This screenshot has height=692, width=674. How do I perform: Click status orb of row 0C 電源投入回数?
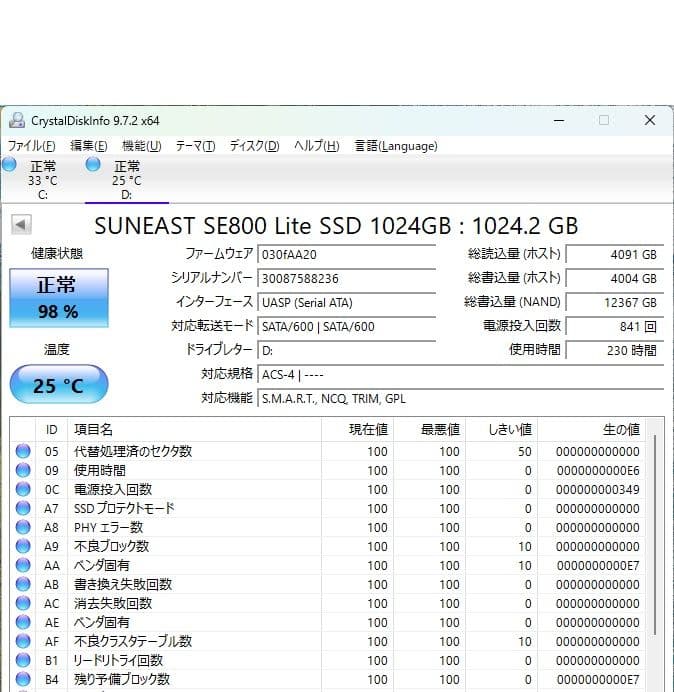click(x=23, y=489)
